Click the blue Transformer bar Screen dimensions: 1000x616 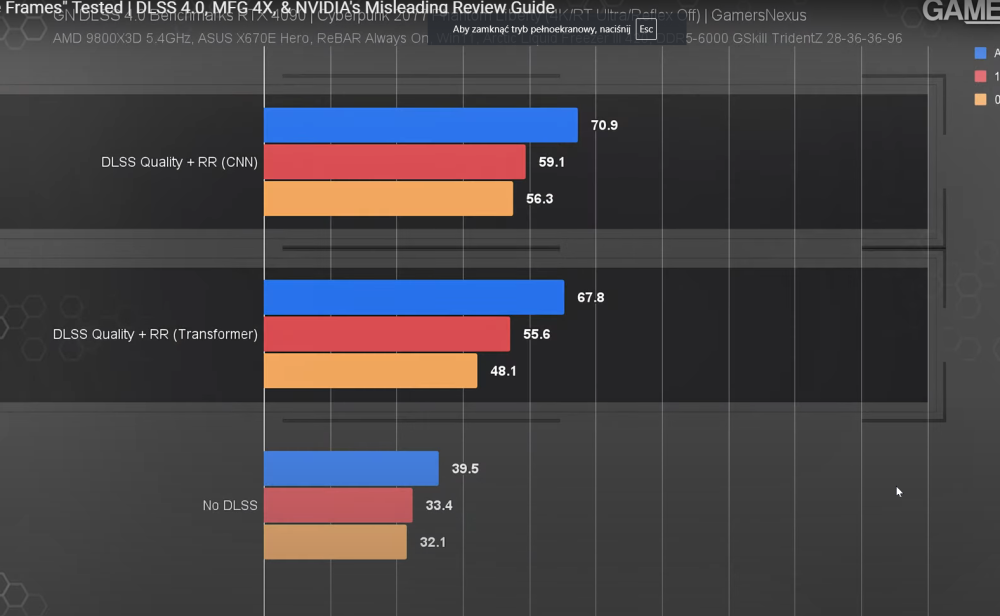click(x=414, y=297)
